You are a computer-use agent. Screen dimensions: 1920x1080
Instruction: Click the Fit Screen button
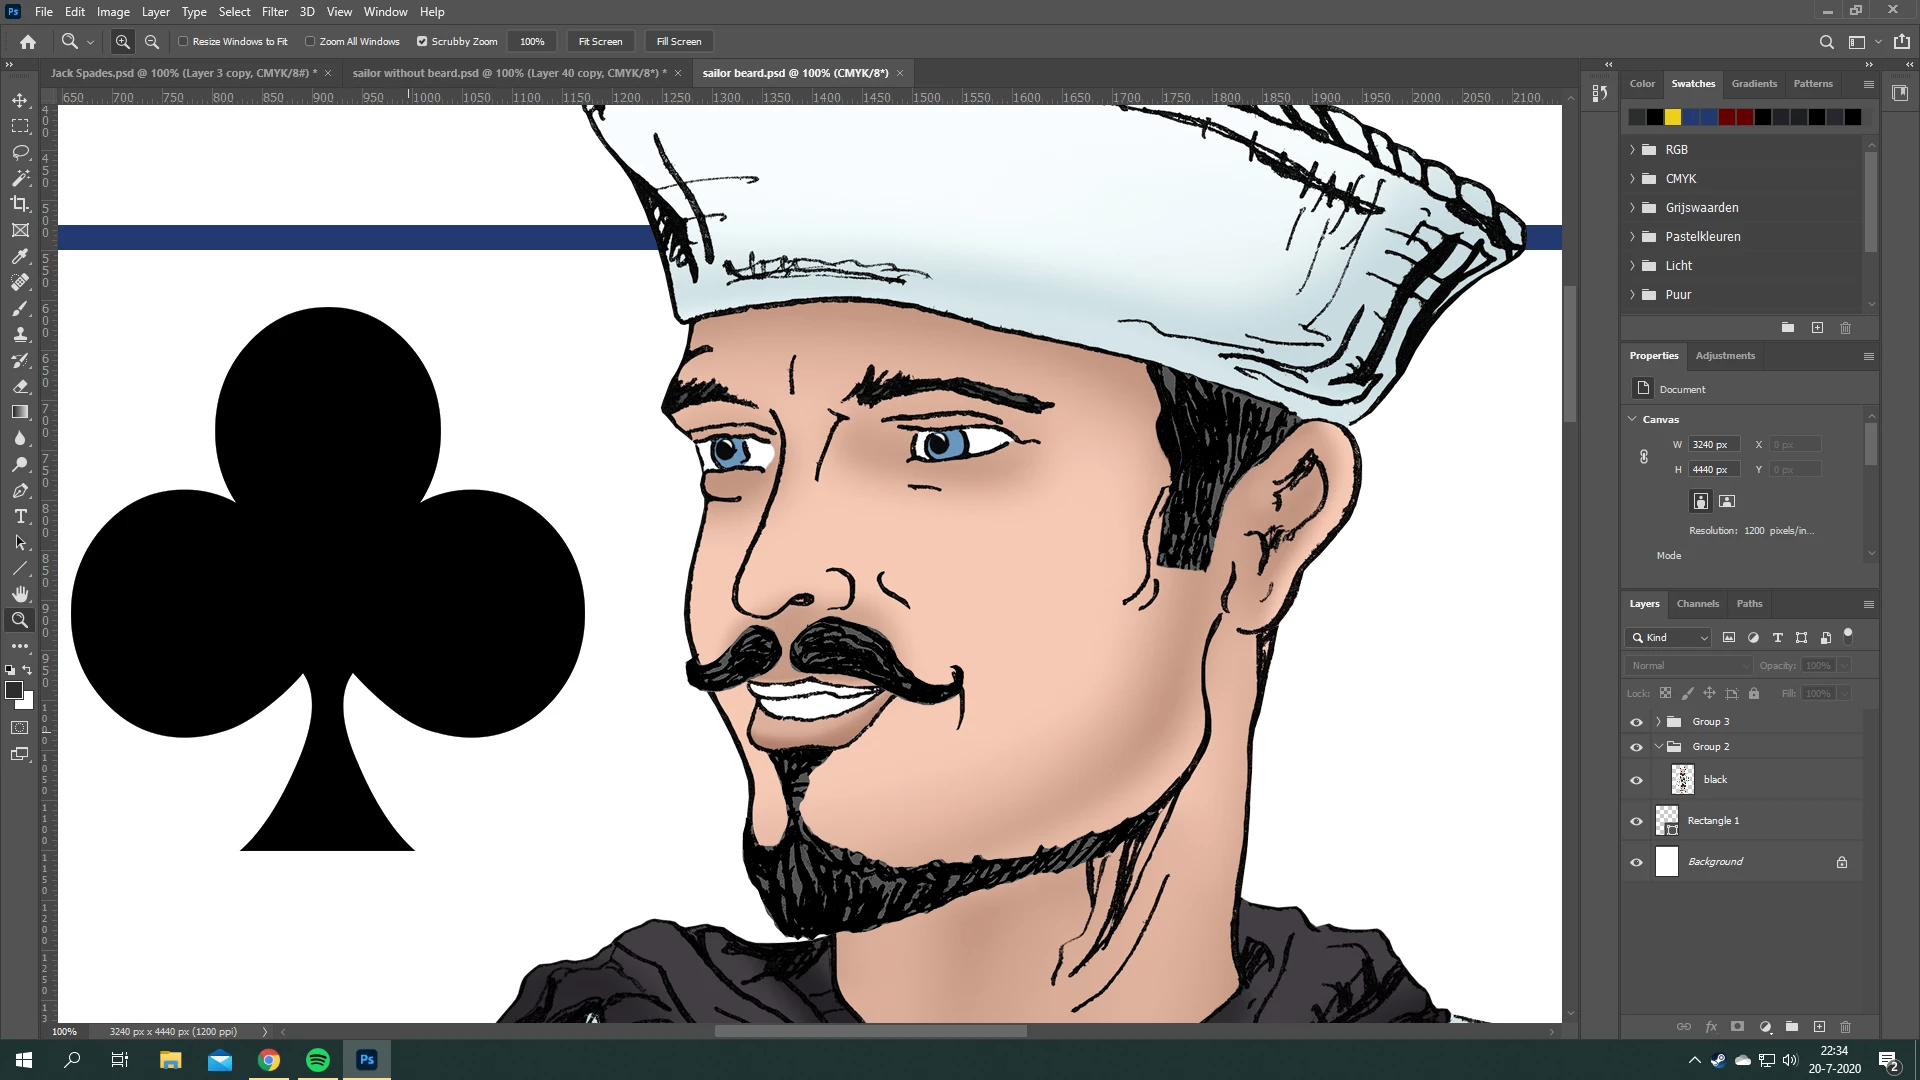tap(600, 42)
